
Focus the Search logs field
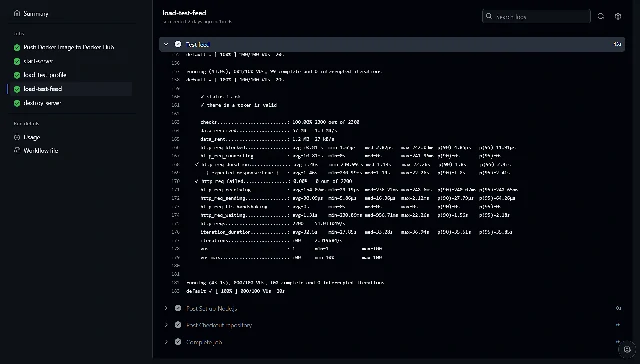[x=536, y=16]
